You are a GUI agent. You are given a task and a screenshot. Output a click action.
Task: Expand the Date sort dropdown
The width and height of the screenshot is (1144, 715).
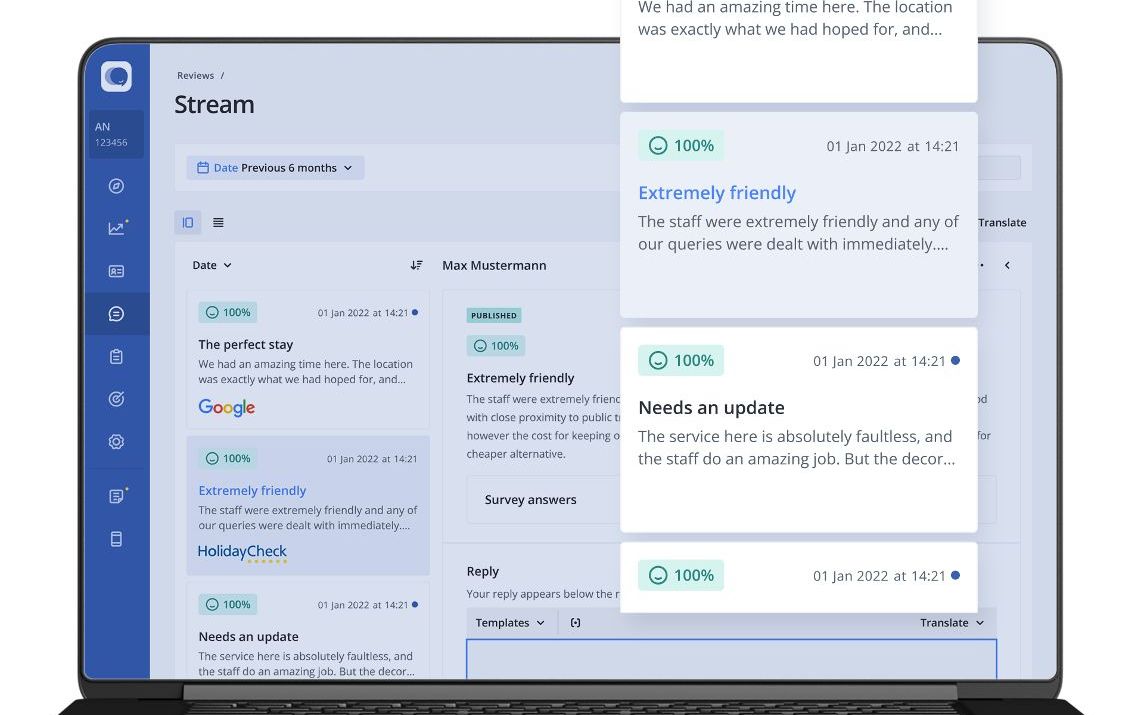pos(212,265)
